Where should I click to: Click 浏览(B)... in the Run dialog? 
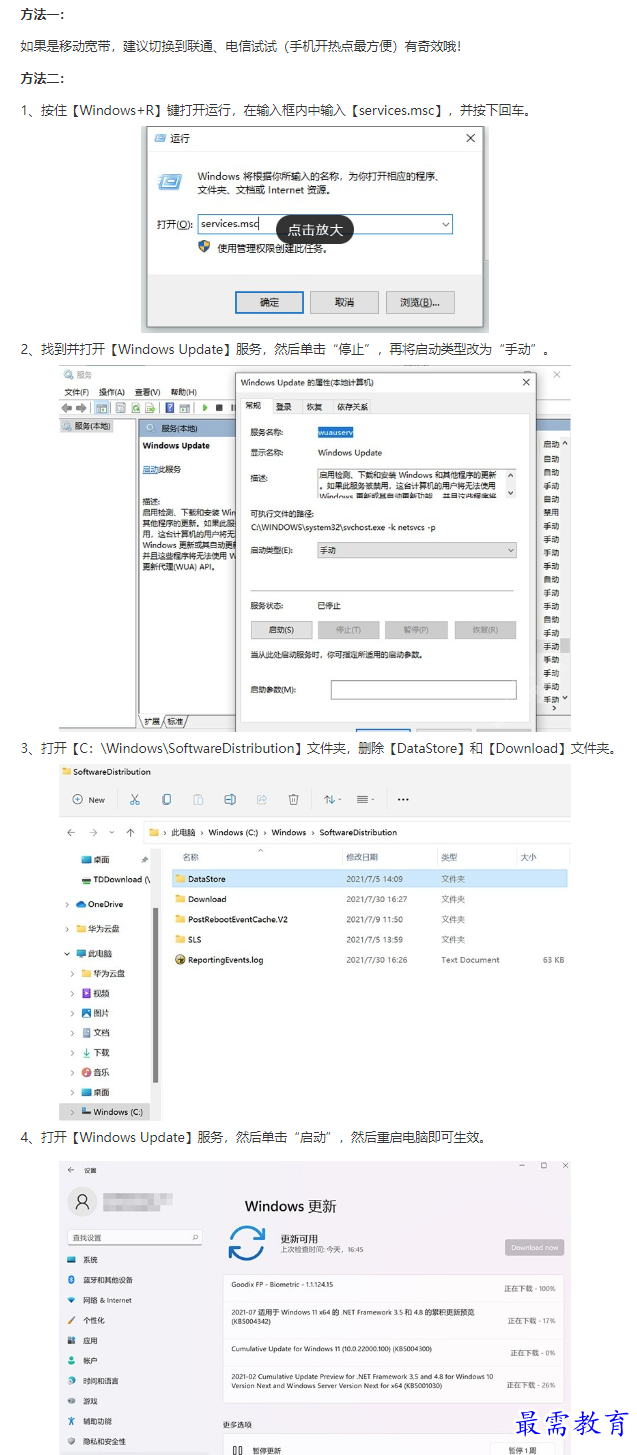(x=420, y=302)
